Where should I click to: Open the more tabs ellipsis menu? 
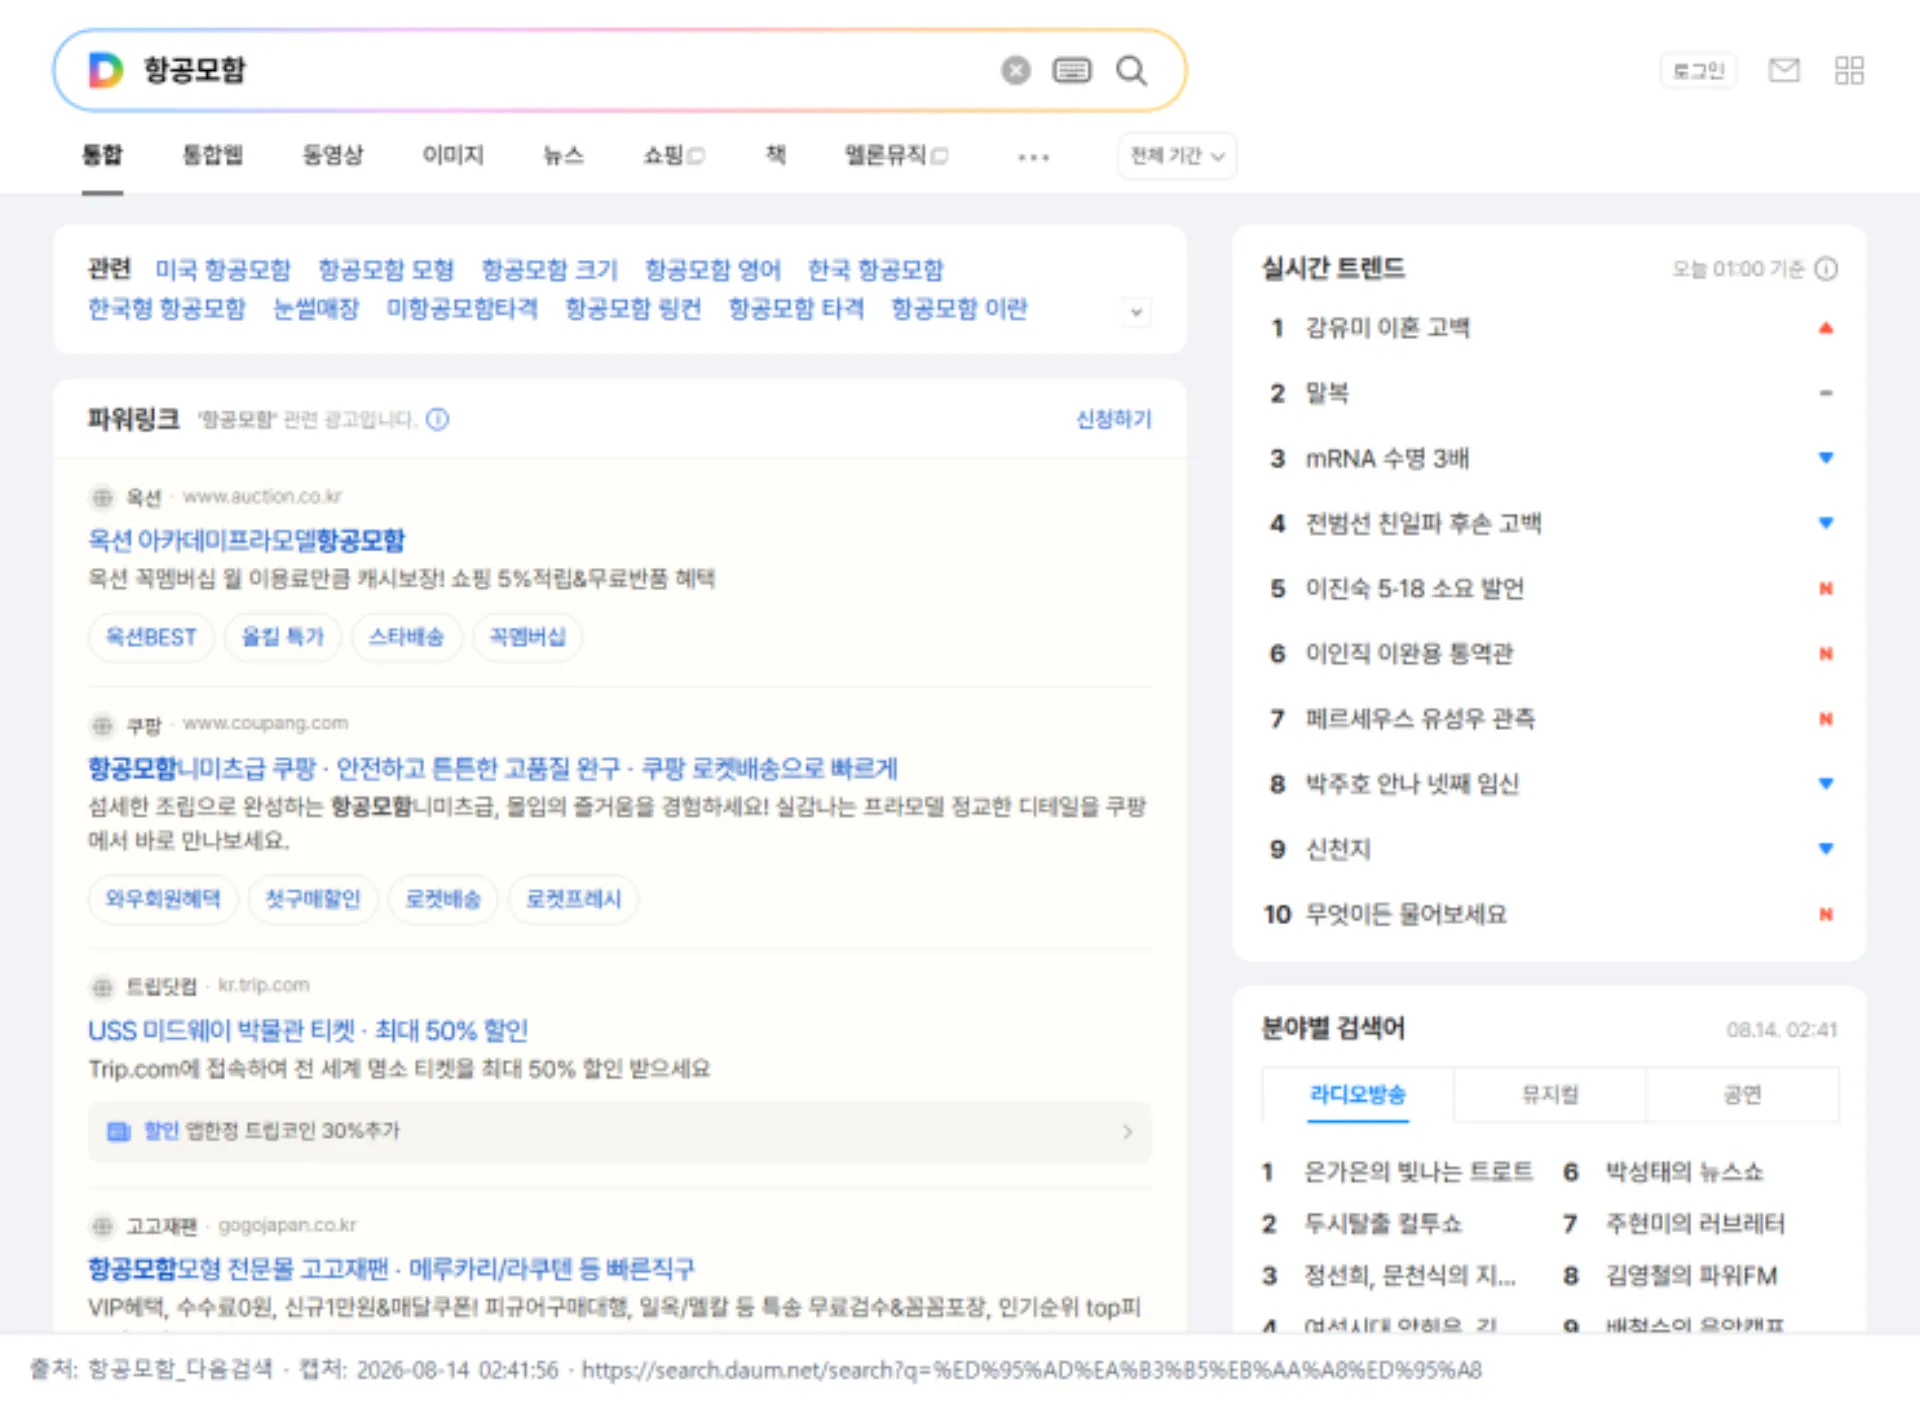tap(1033, 157)
